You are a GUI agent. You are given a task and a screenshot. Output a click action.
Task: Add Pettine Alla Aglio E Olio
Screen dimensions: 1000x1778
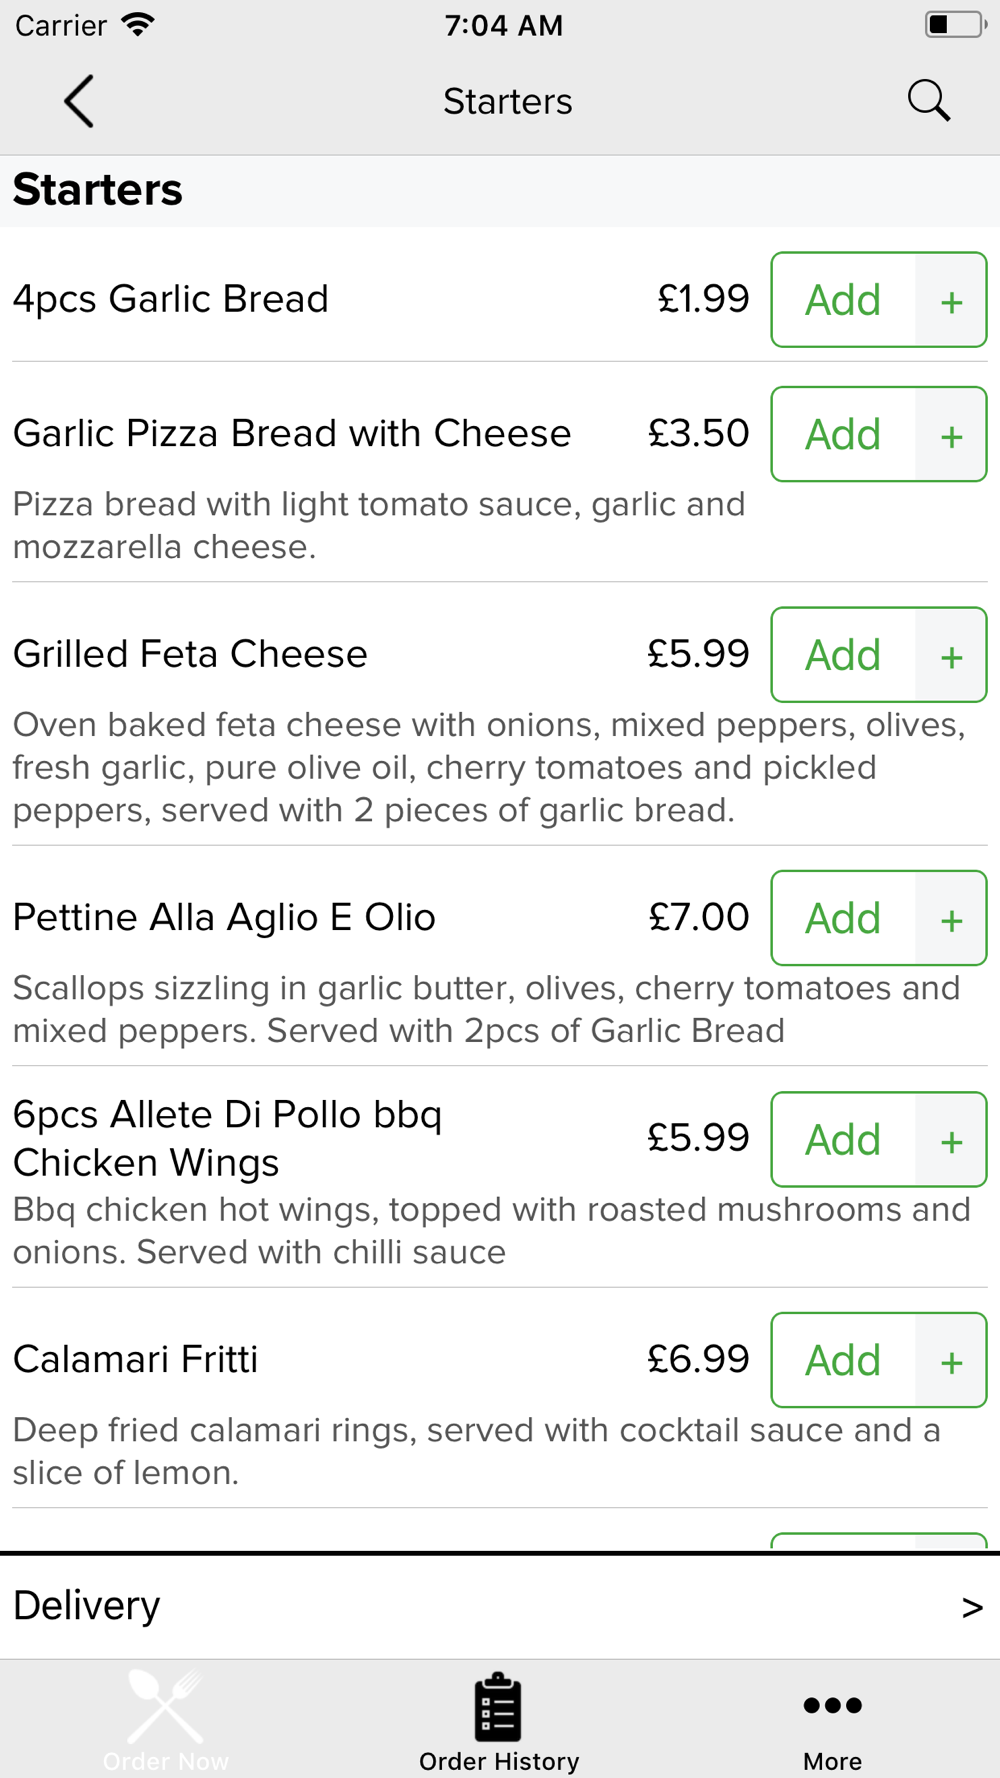(x=843, y=918)
